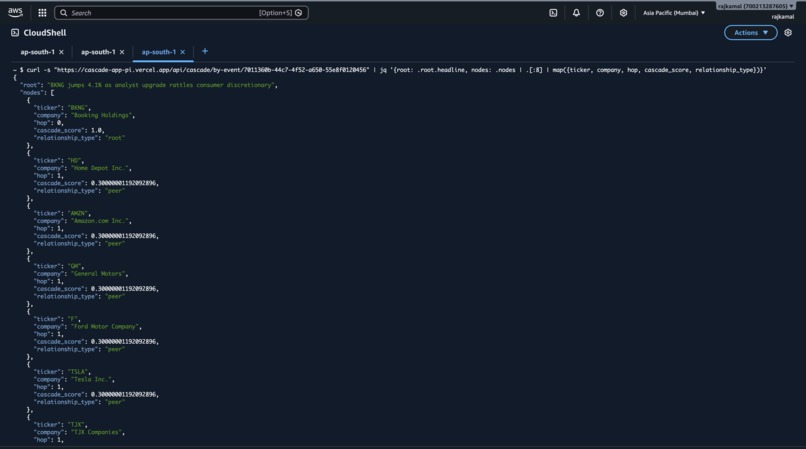The width and height of the screenshot is (806, 449).
Task: Open the AWS home logo
Action: pos(15,12)
